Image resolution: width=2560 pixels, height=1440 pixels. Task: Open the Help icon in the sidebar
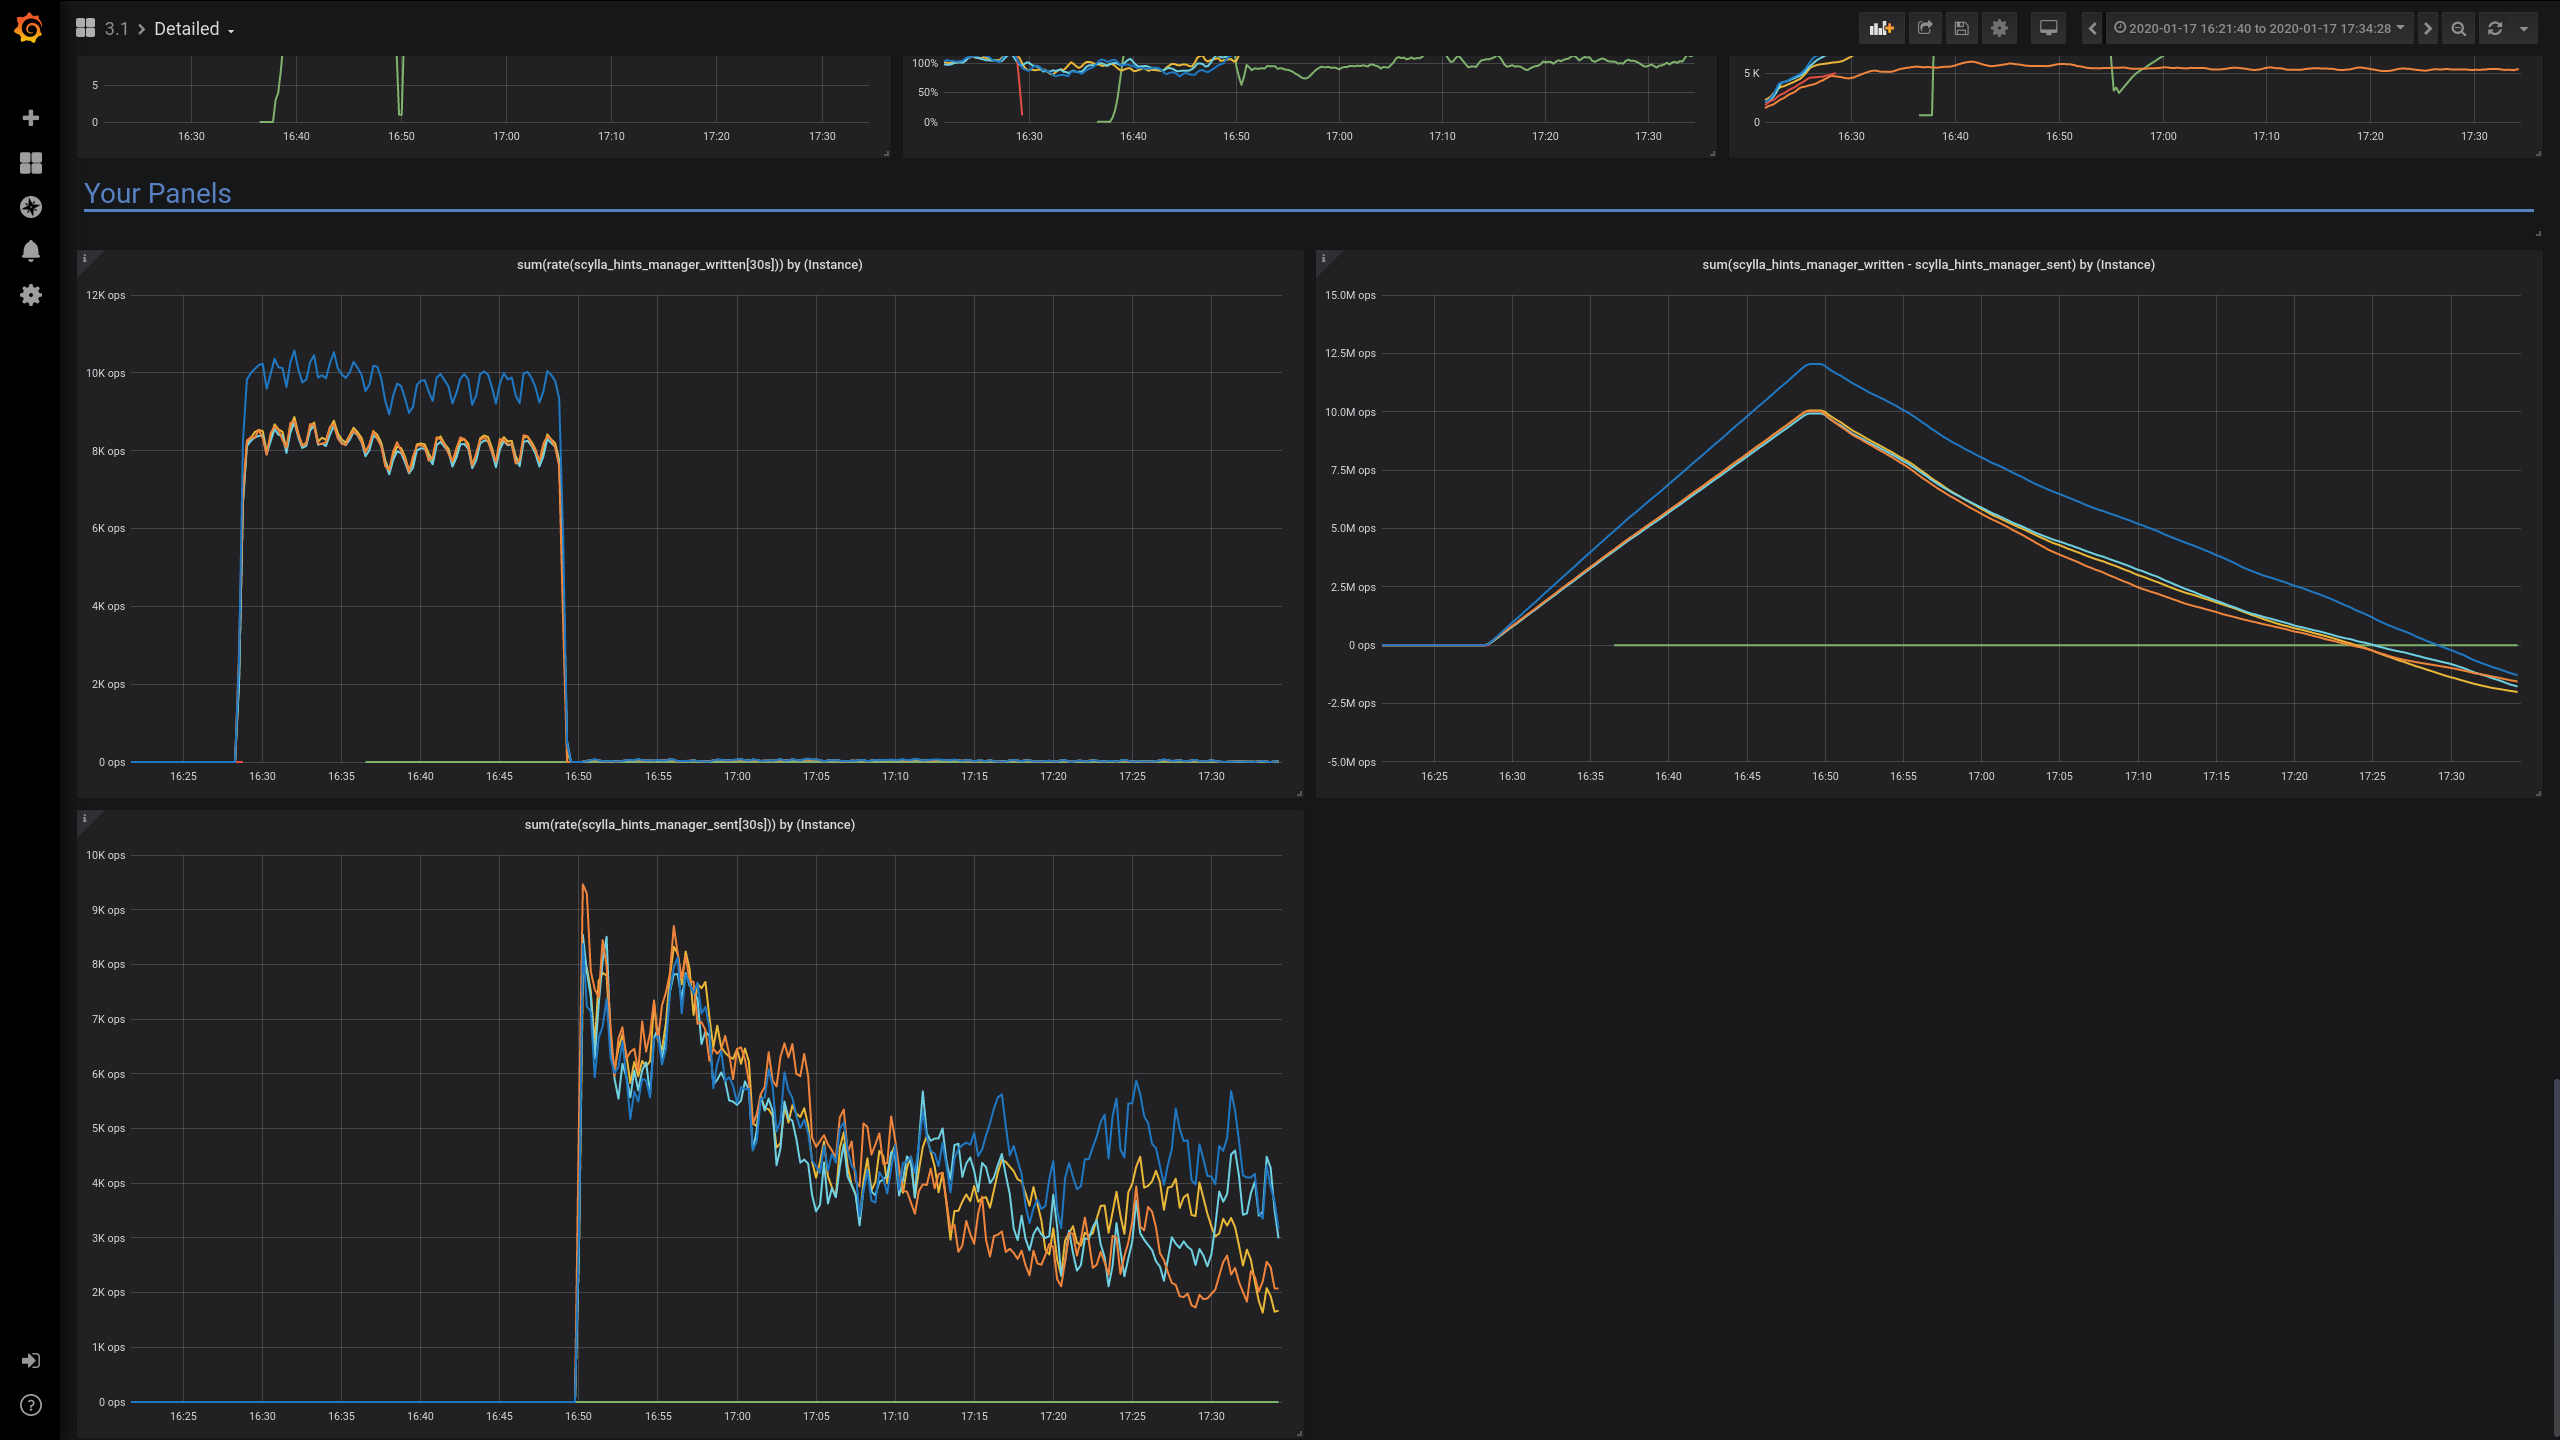click(x=31, y=1404)
